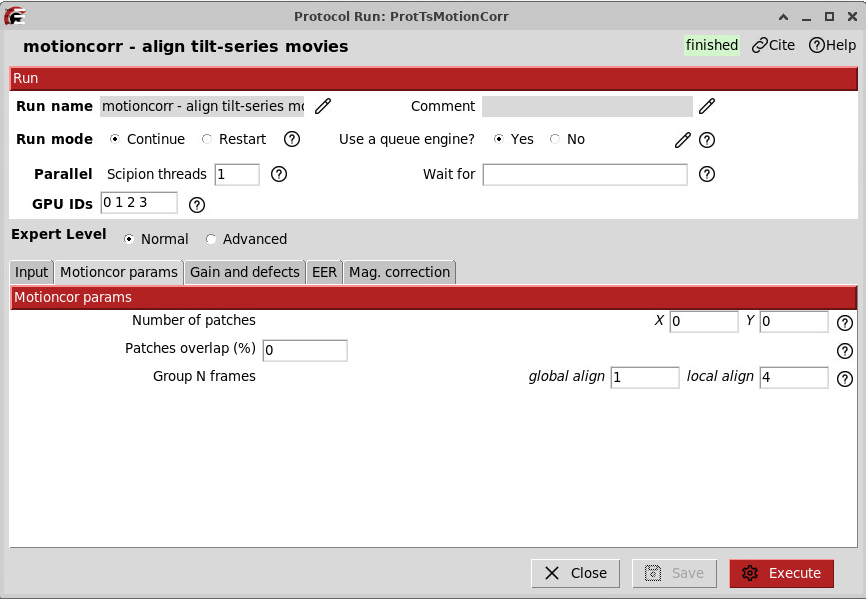Open the Gain and defects tab
866x599 pixels.
[245, 272]
